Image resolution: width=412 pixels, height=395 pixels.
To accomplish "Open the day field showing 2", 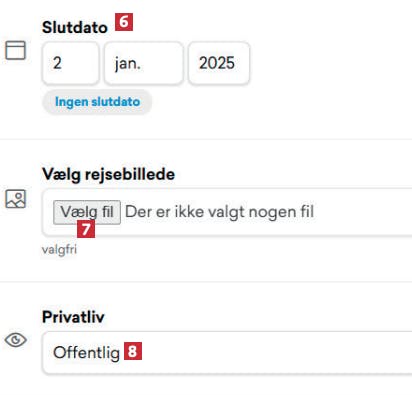I will (70, 63).
